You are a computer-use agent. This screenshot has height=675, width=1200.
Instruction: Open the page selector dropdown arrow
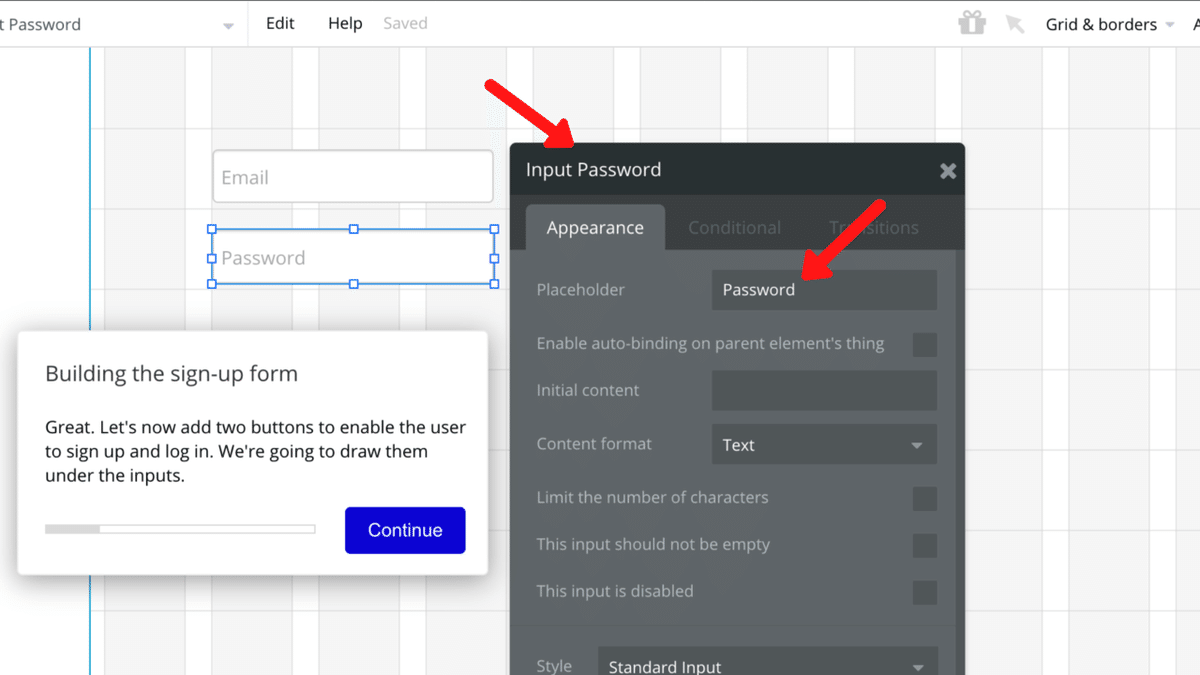coord(229,26)
